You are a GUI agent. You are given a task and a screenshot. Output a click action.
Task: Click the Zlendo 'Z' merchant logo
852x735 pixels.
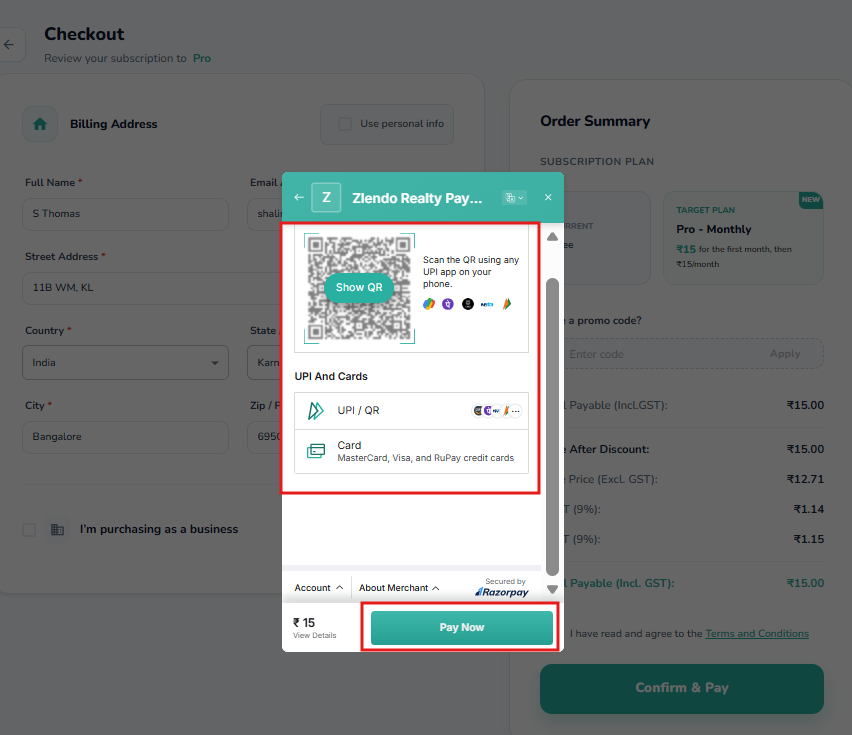tap(326, 198)
